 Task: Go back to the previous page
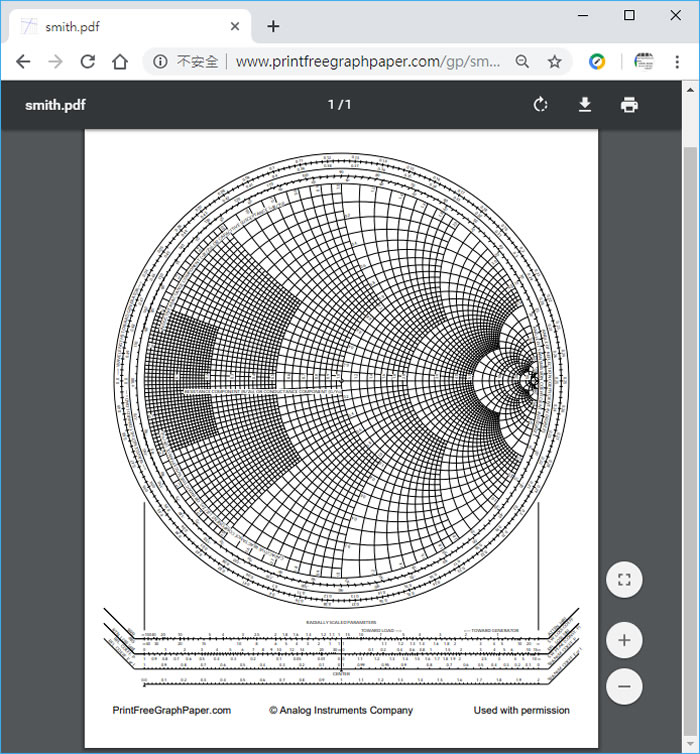click(23, 62)
